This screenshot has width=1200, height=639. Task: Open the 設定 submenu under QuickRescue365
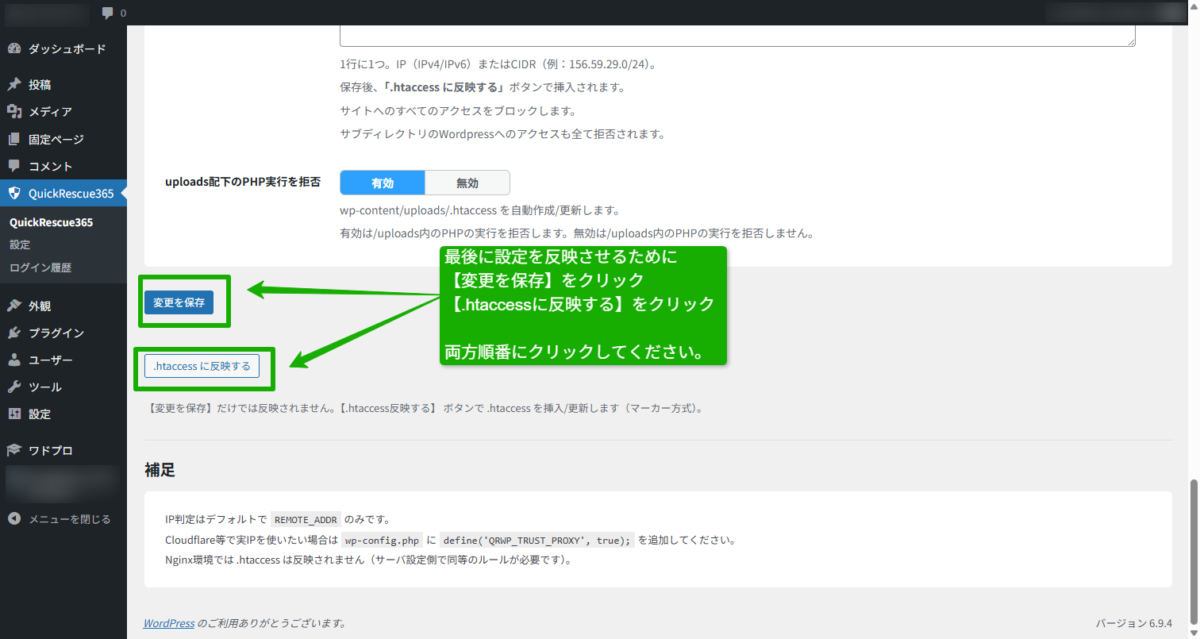pyautogui.click(x=20, y=245)
